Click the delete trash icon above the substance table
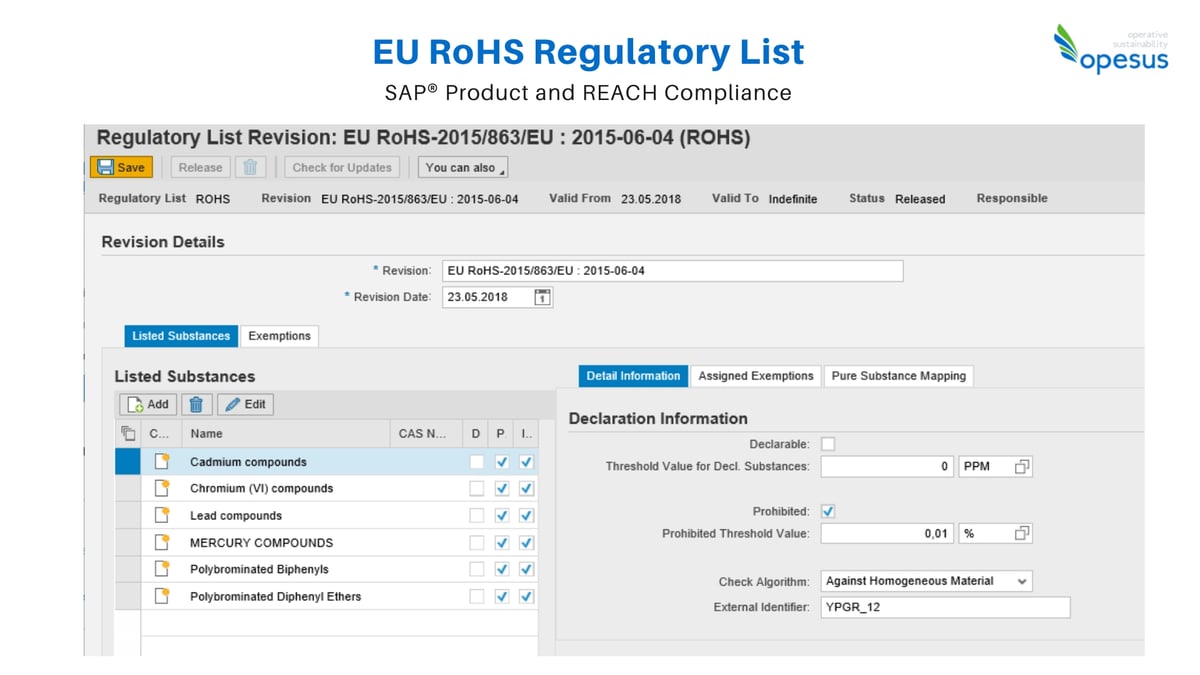Screen dimensions: 1200x675 196,404
